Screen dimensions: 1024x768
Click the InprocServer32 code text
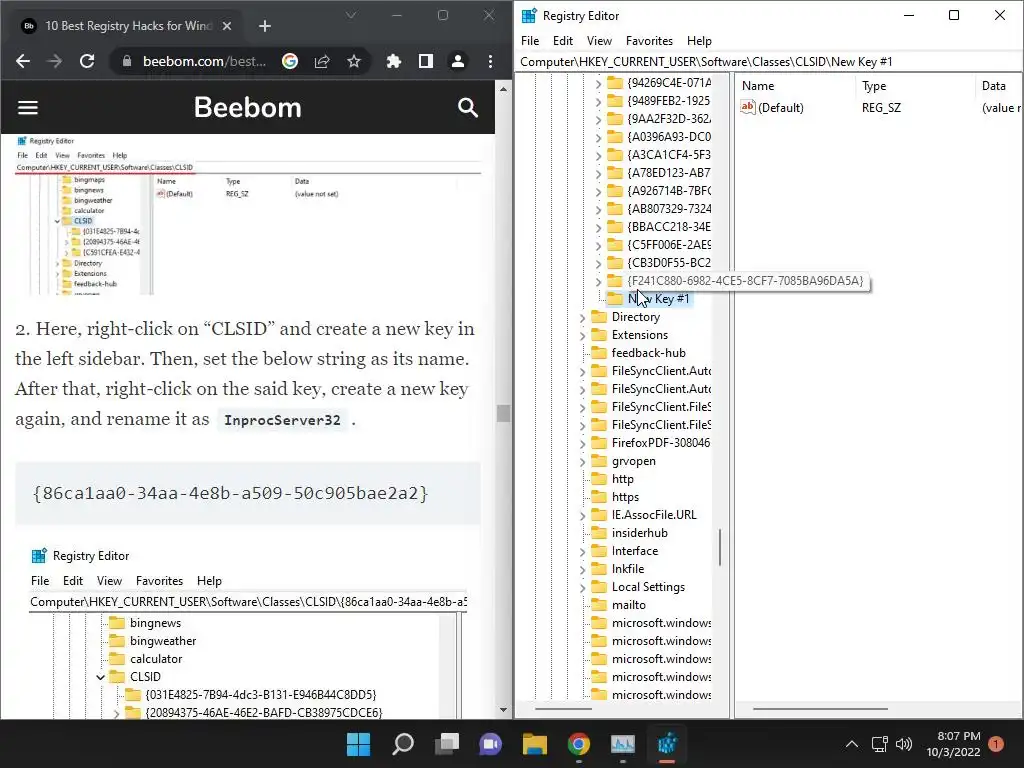click(x=282, y=420)
